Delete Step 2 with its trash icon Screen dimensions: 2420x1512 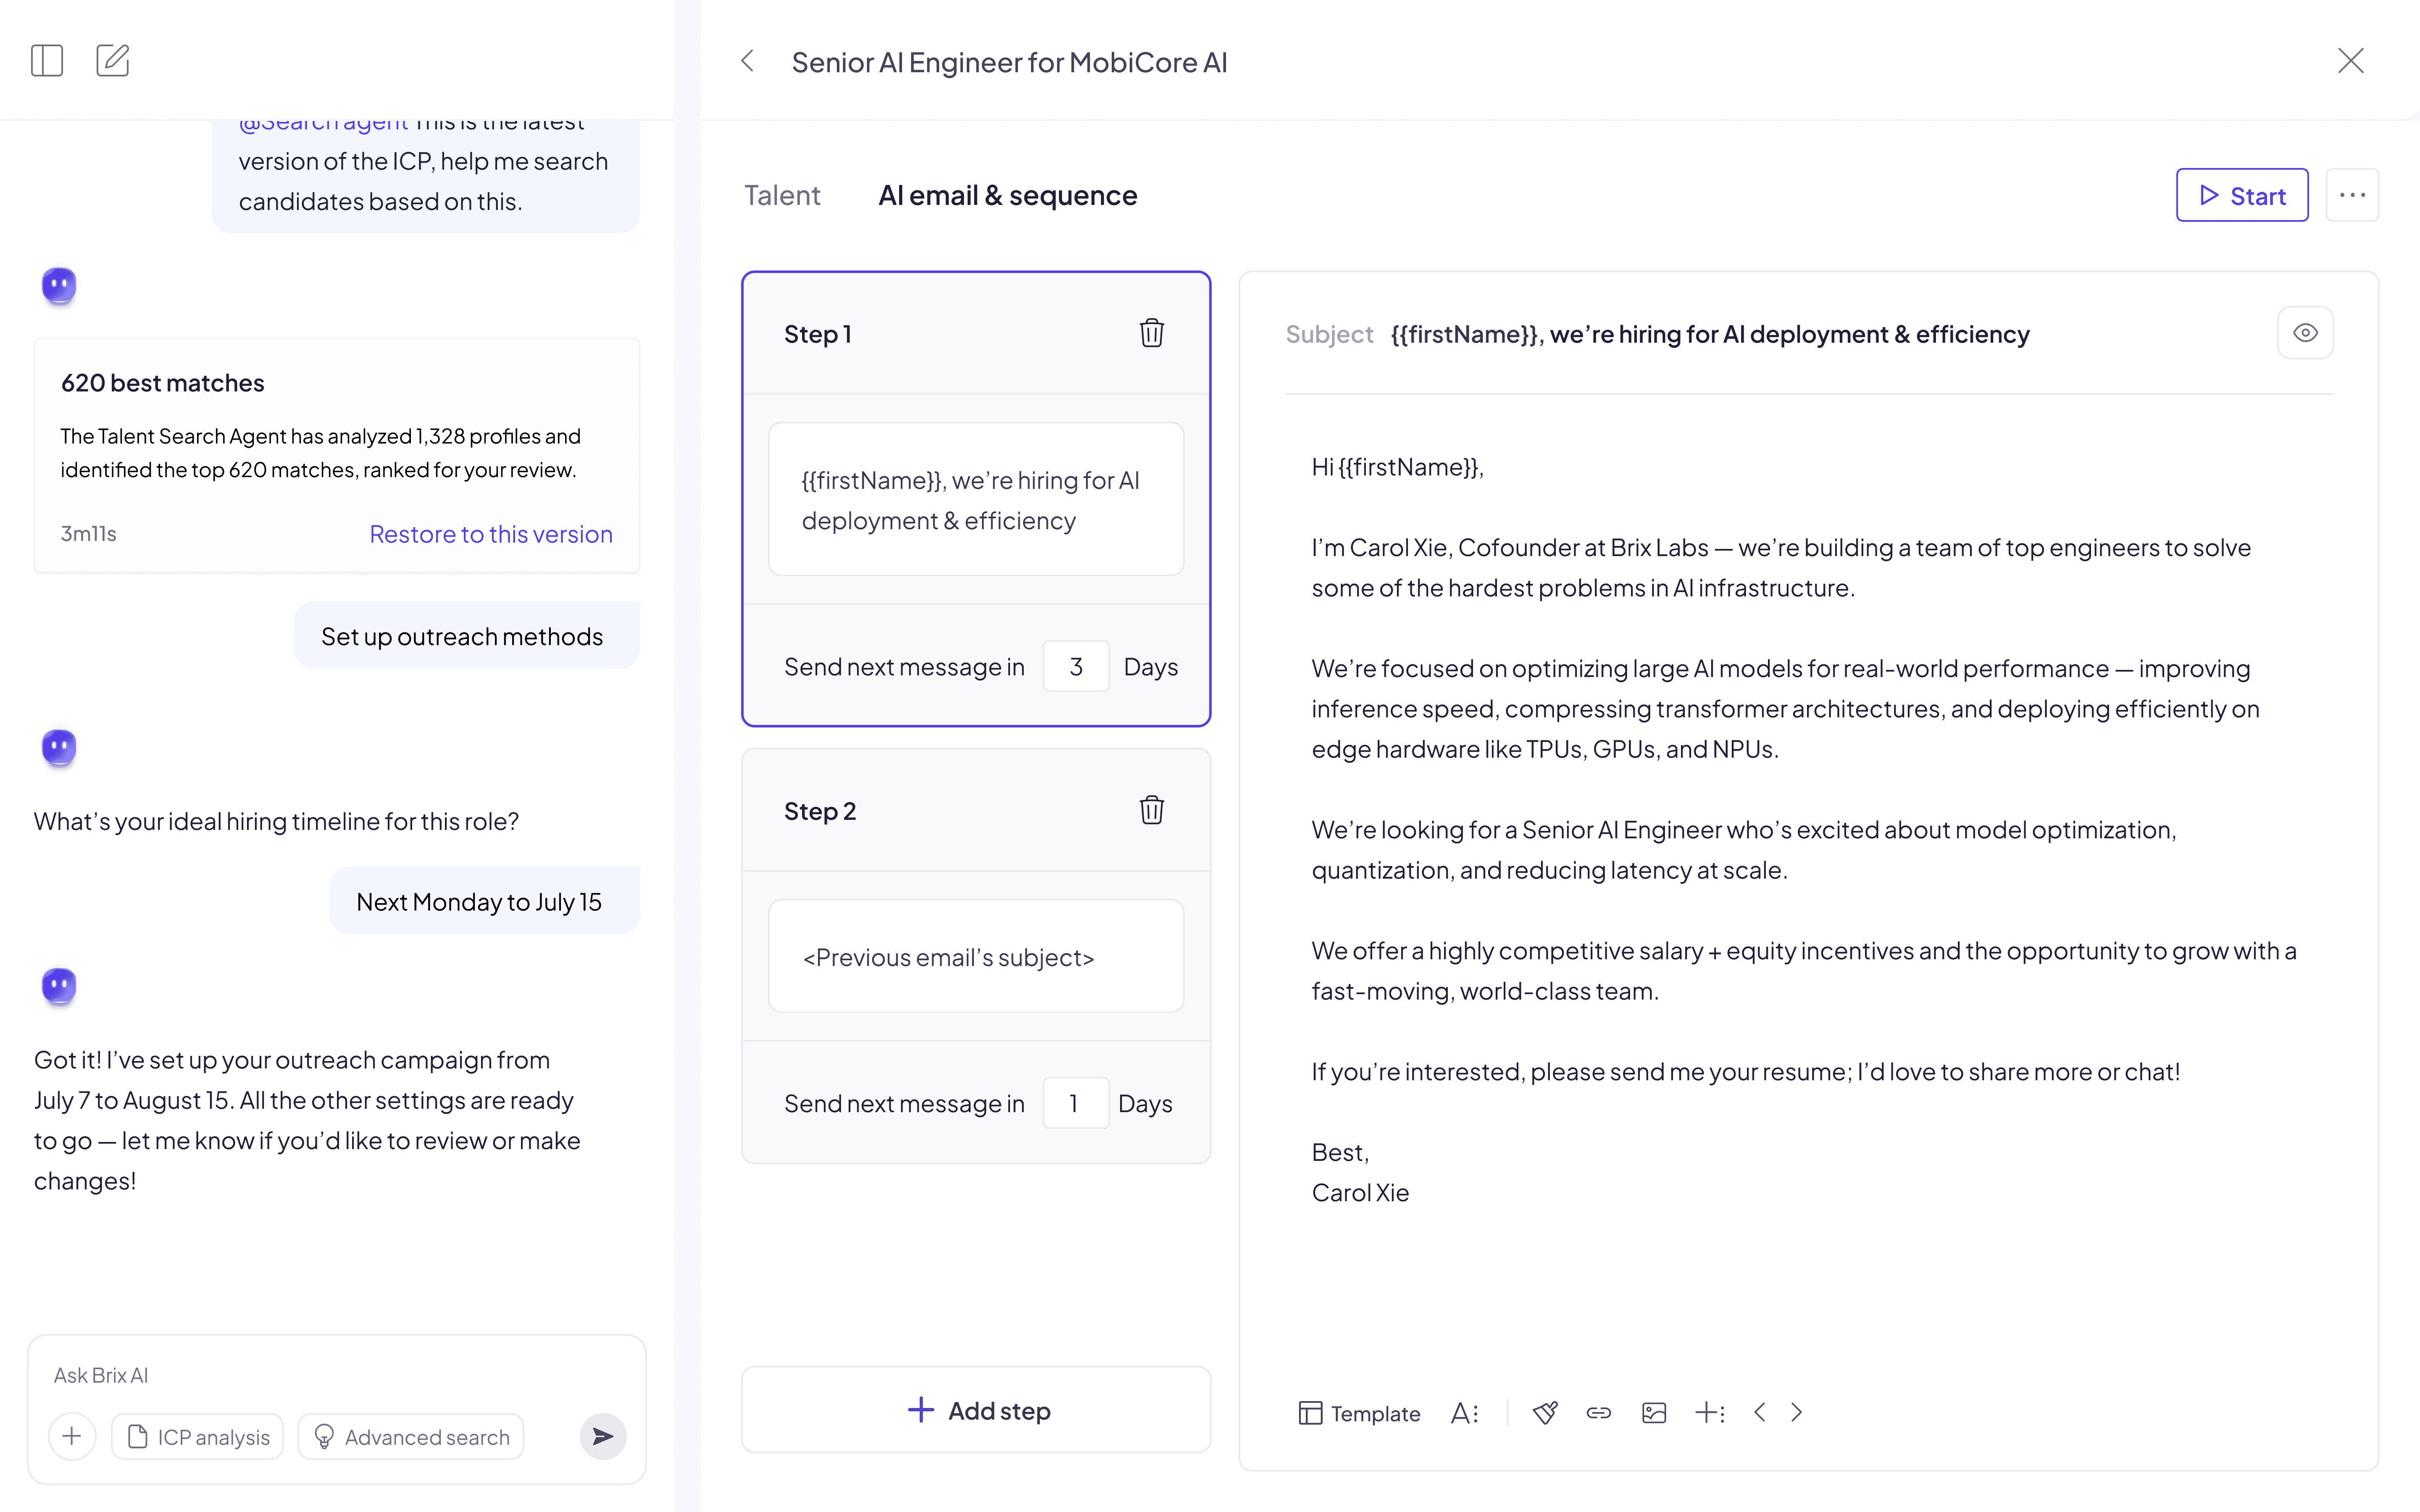[1151, 810]
